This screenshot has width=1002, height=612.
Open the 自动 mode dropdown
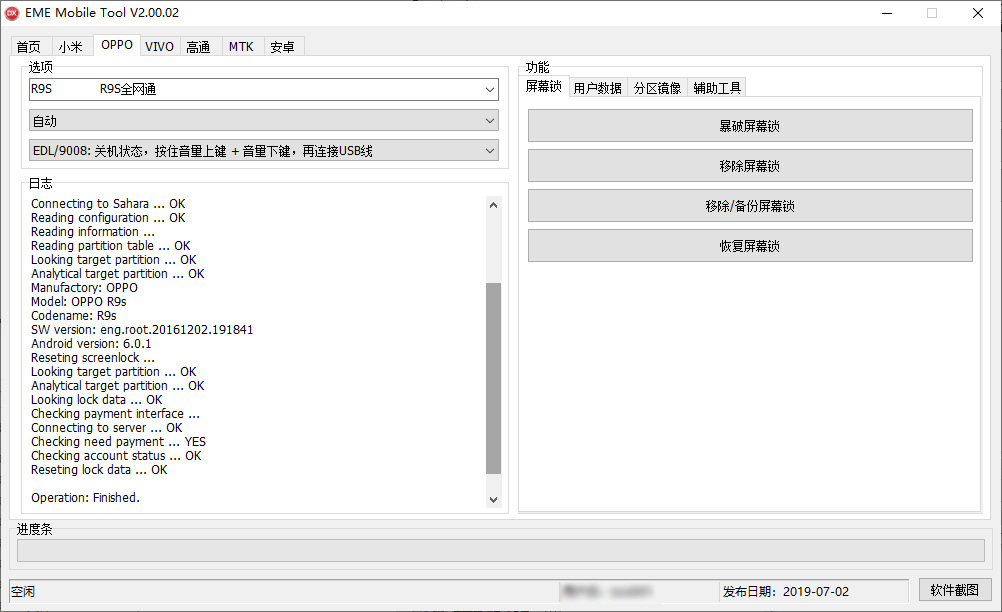pos(264,121)
